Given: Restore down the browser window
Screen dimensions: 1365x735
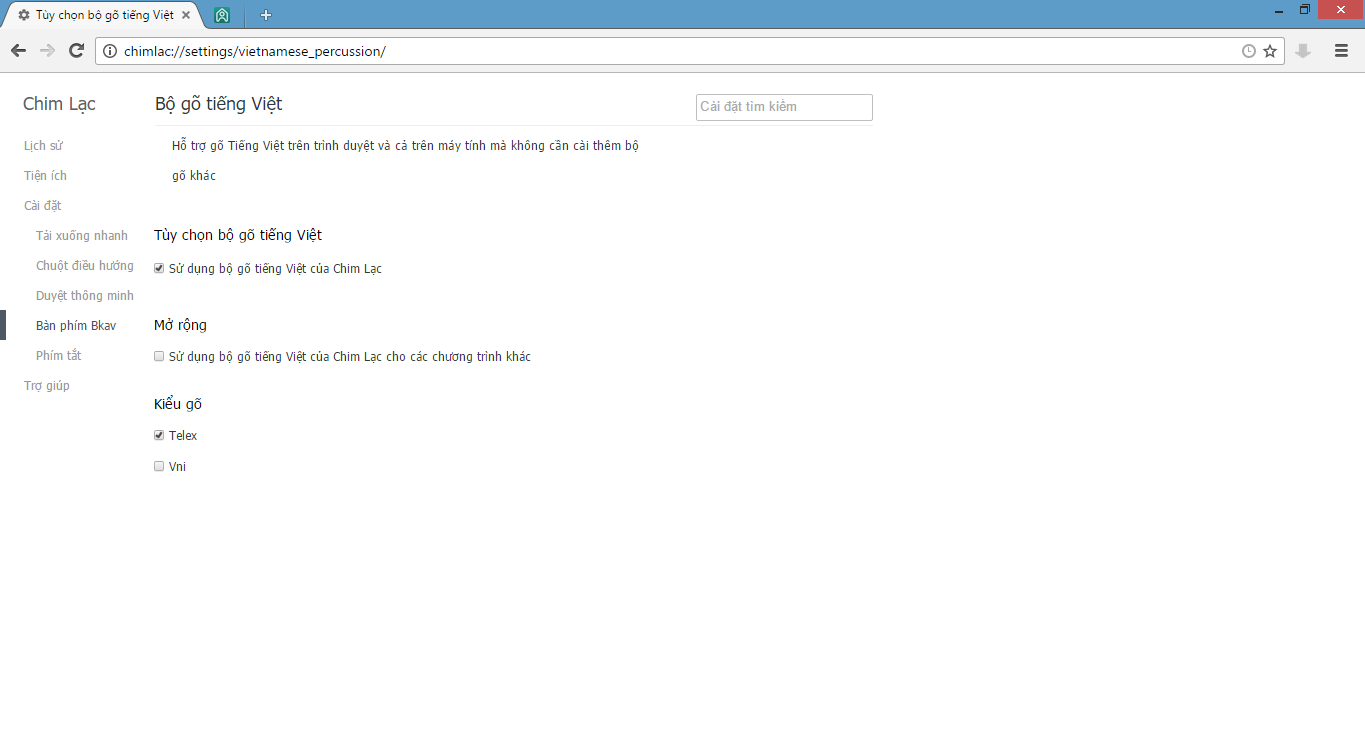Looking at the screenshot, I should tap(1305, 10).
